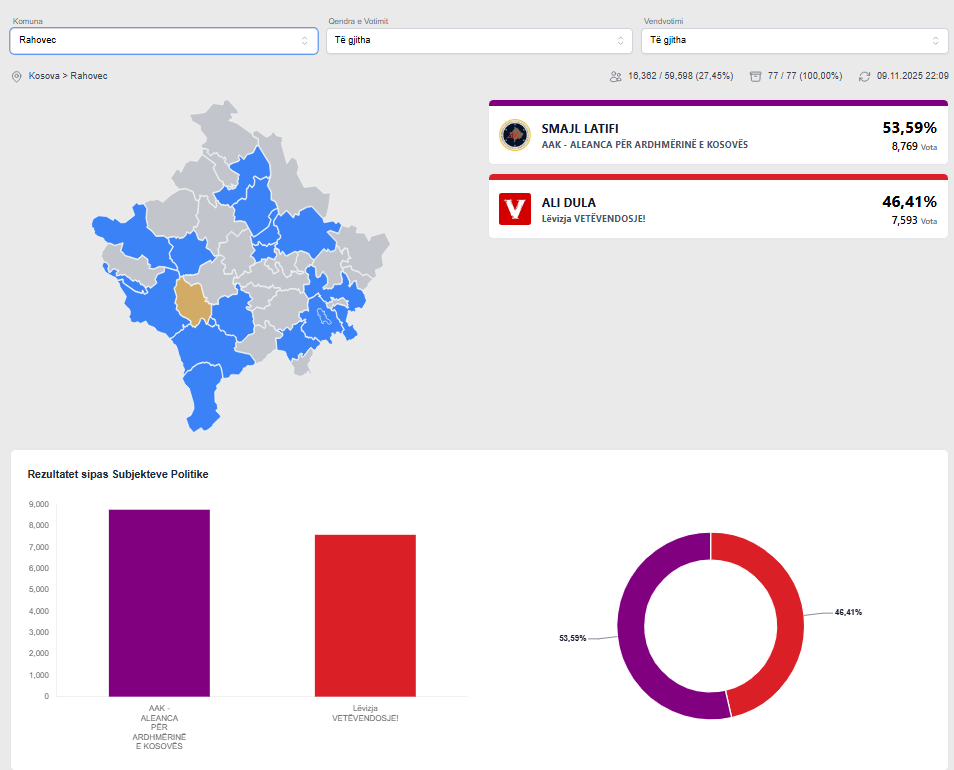Open the Komuna dropdown showing Rahovec
Viewport: 954px width, 770px height.
point(163,41)
